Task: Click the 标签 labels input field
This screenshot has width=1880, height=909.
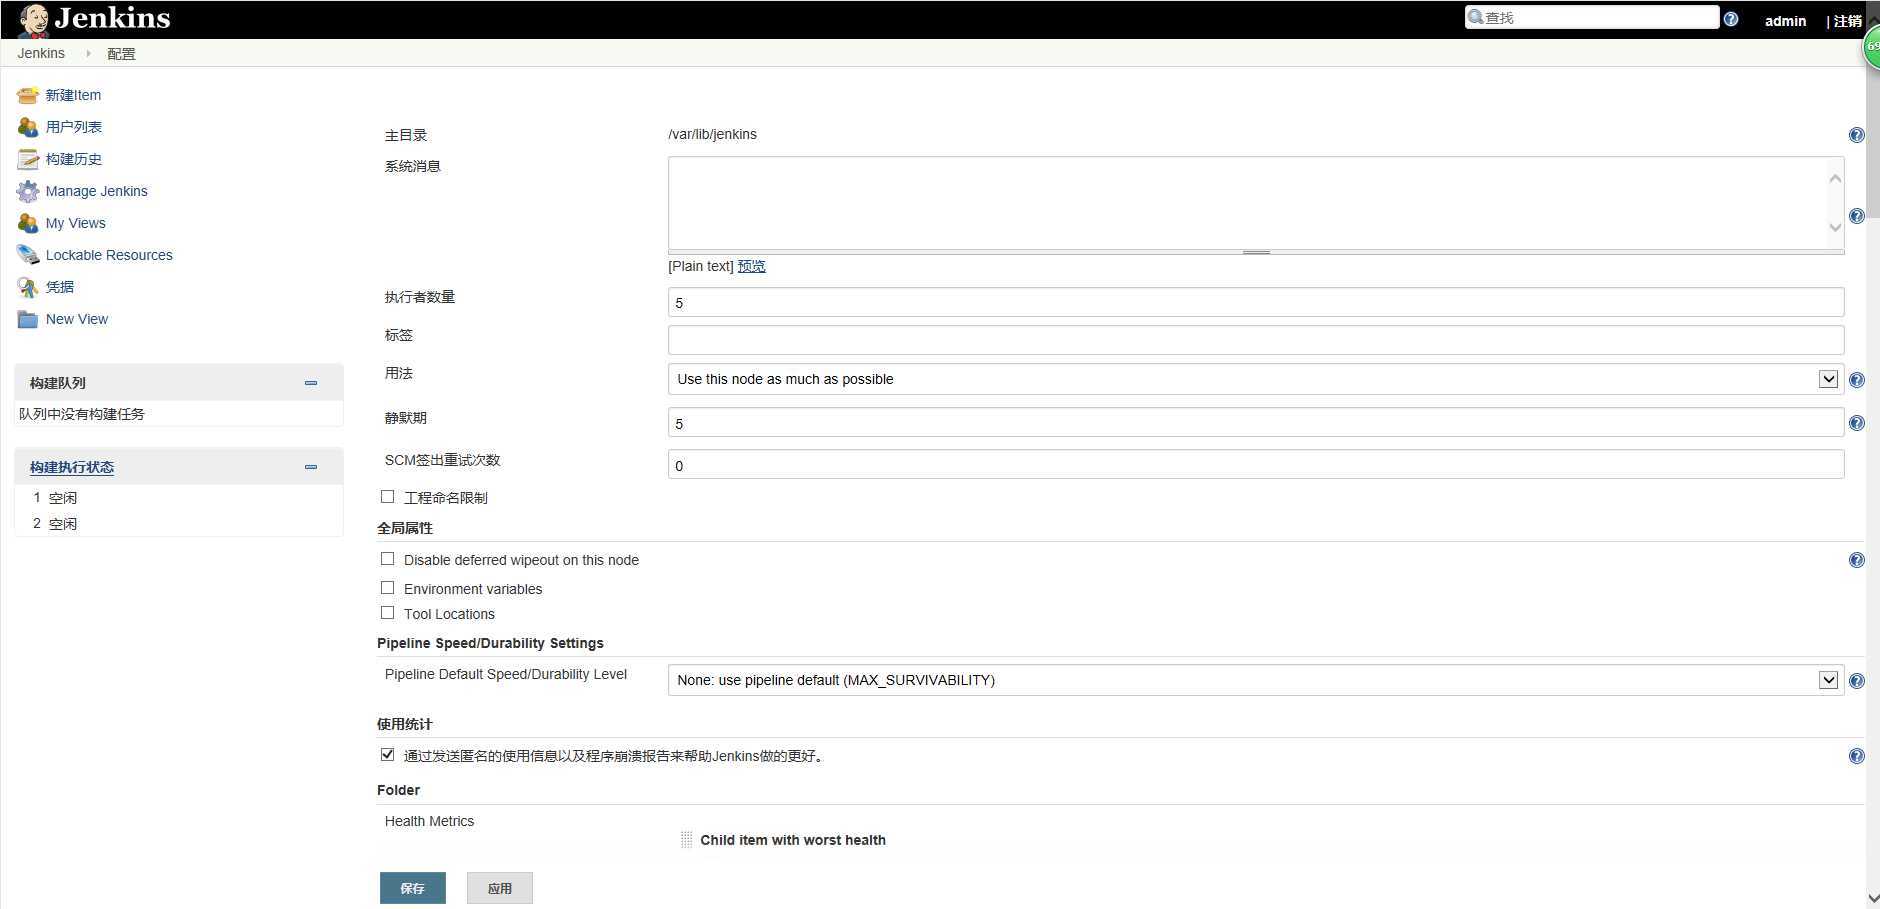Action: [x=1256, y=340]
